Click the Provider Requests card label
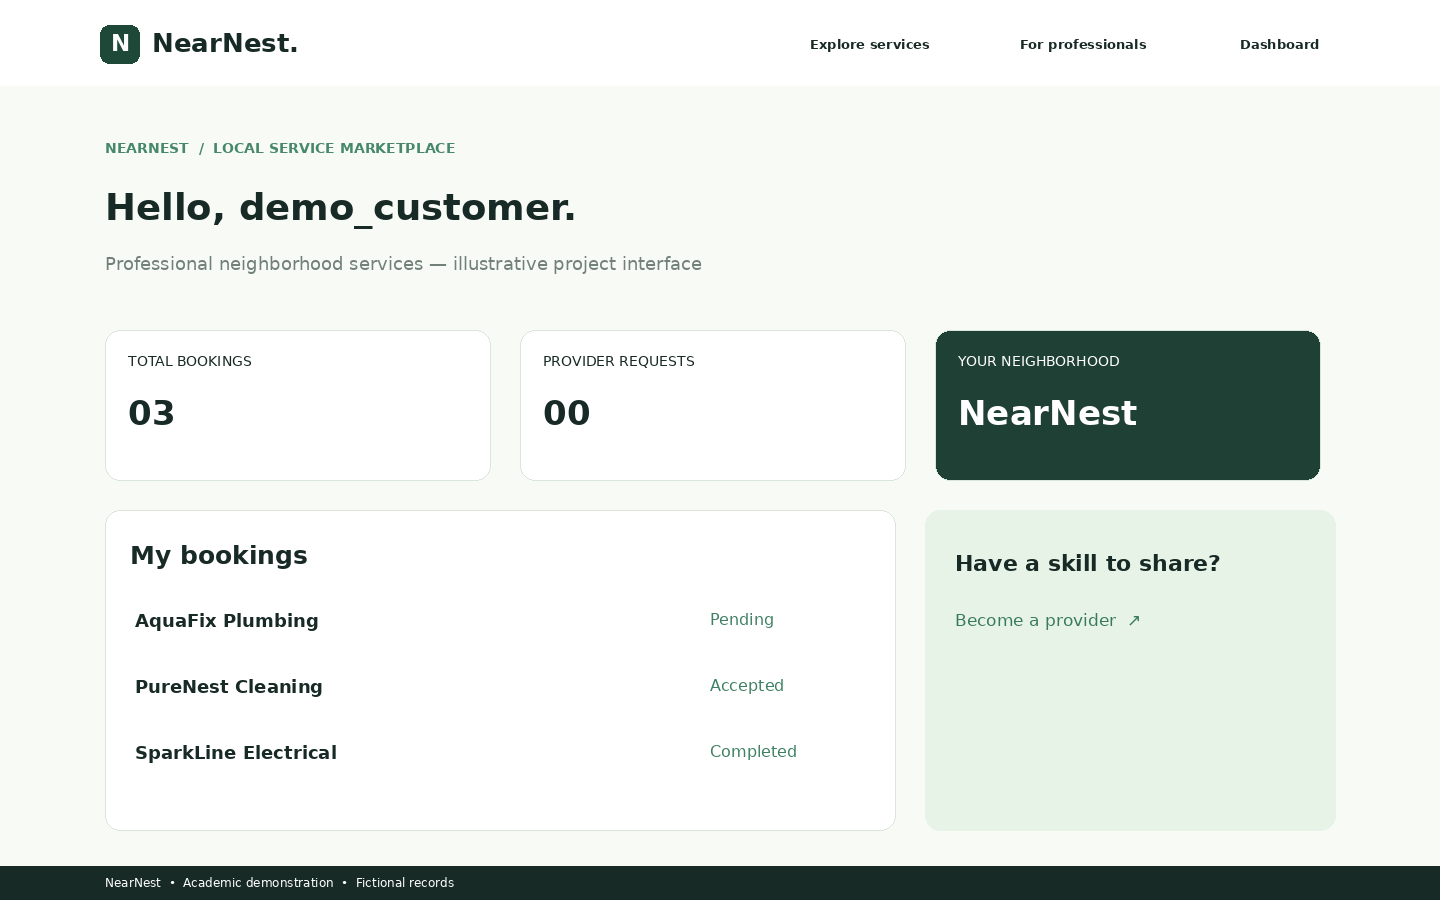Image resolution: width=1440 pixels, height=900 pixels. pyautogui.click(x=619, y=361)
